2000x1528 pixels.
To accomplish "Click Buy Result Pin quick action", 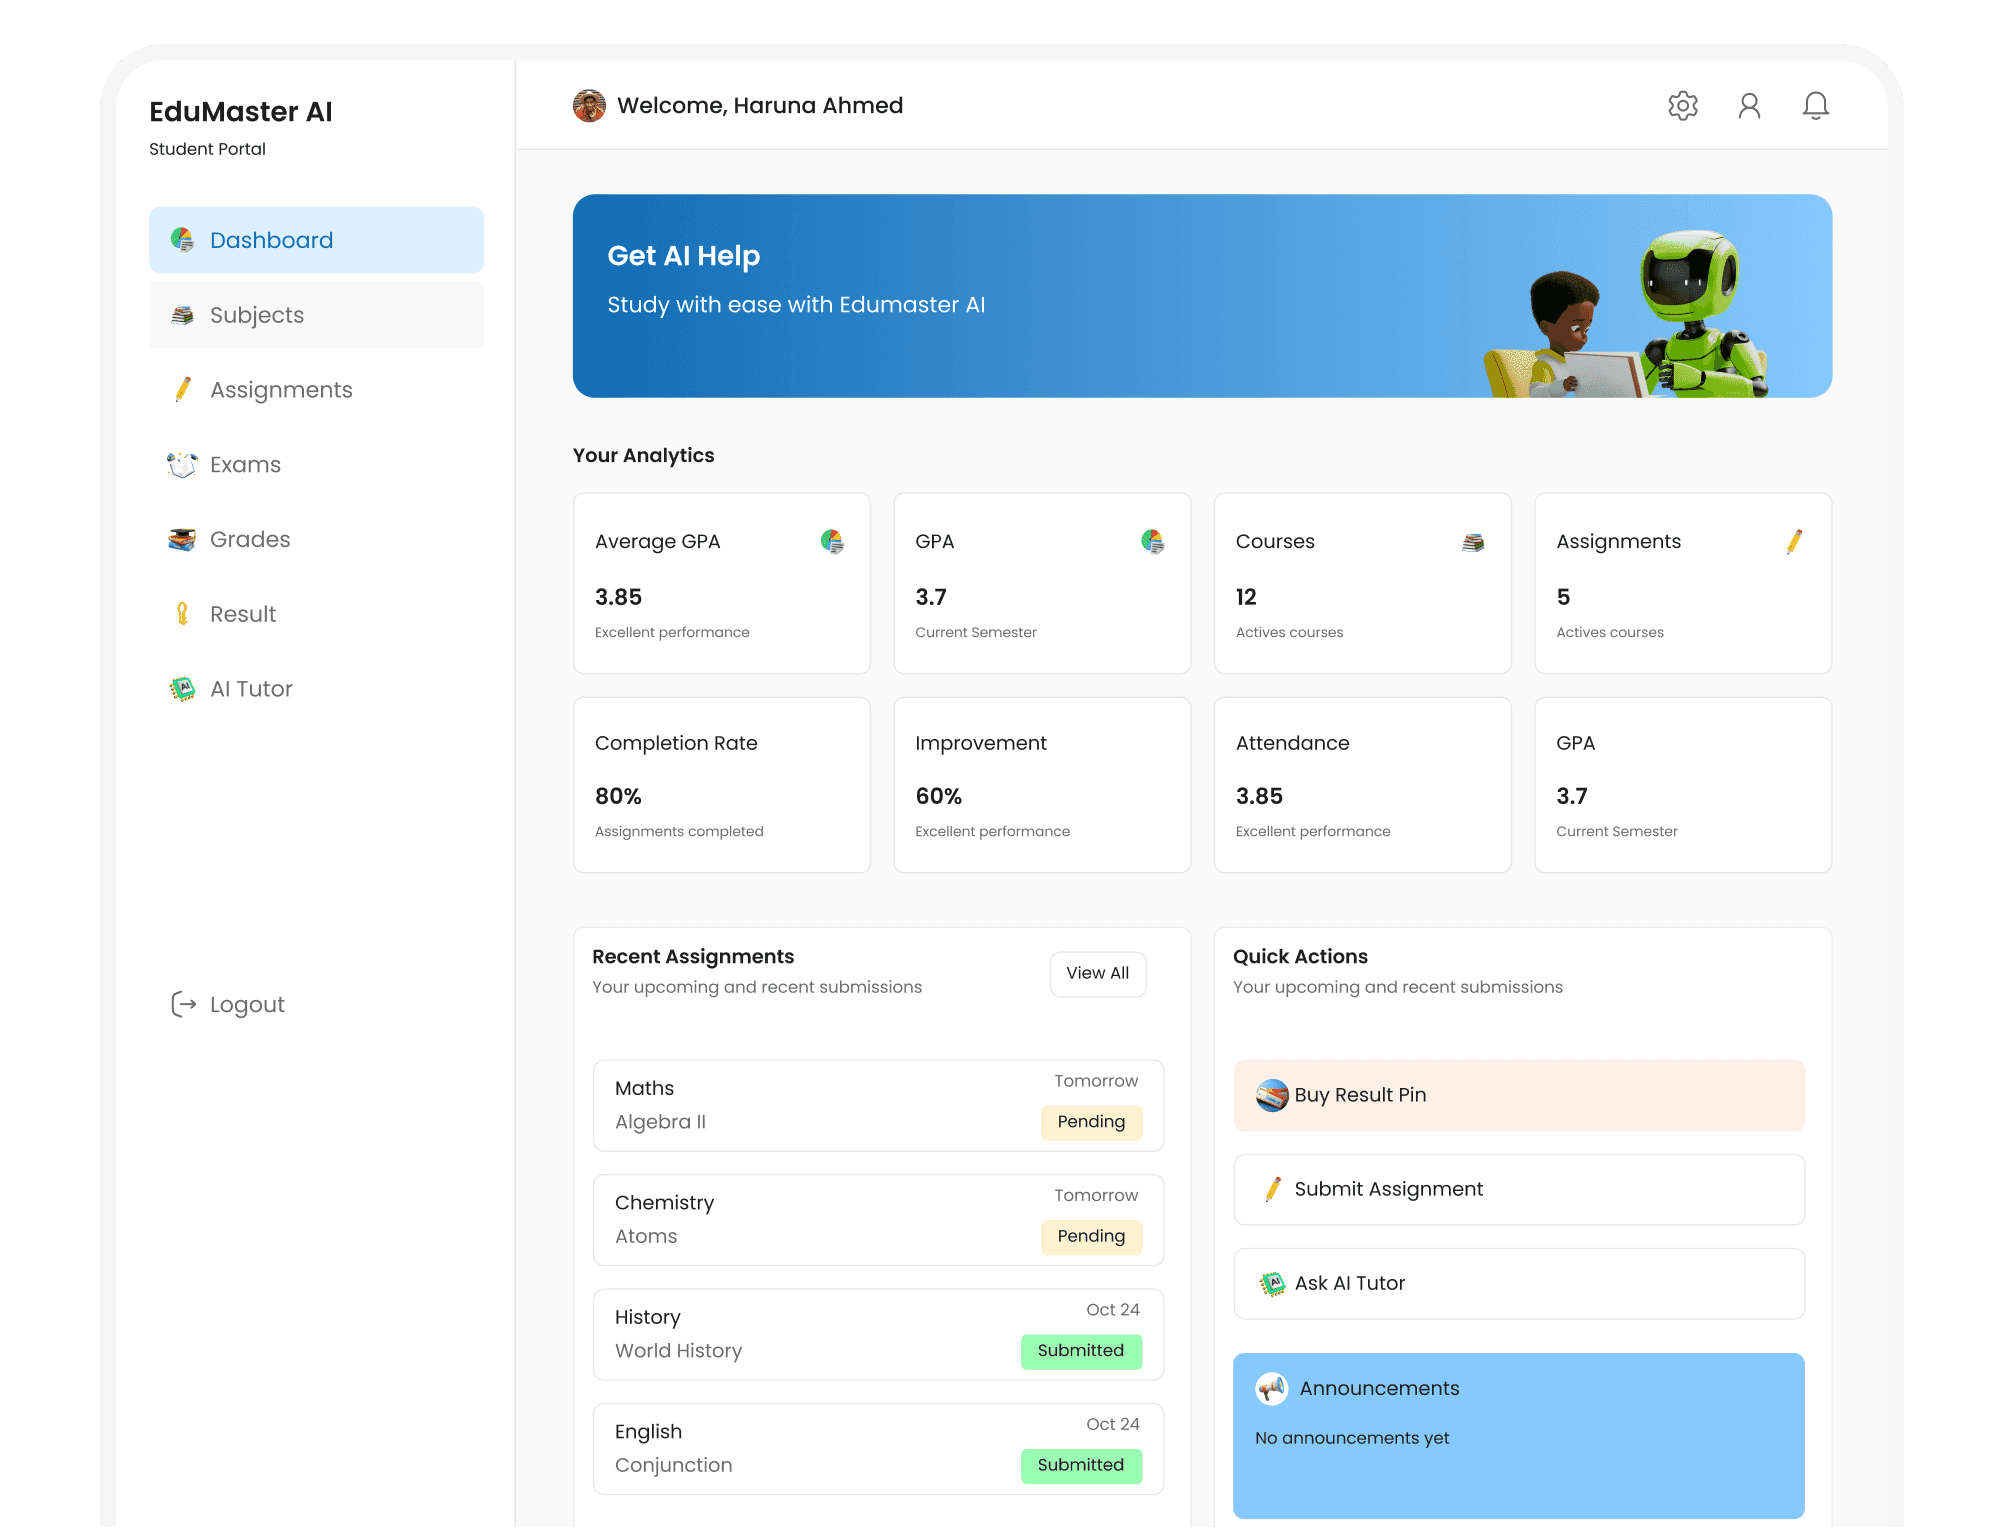I will [1518, 1095].
